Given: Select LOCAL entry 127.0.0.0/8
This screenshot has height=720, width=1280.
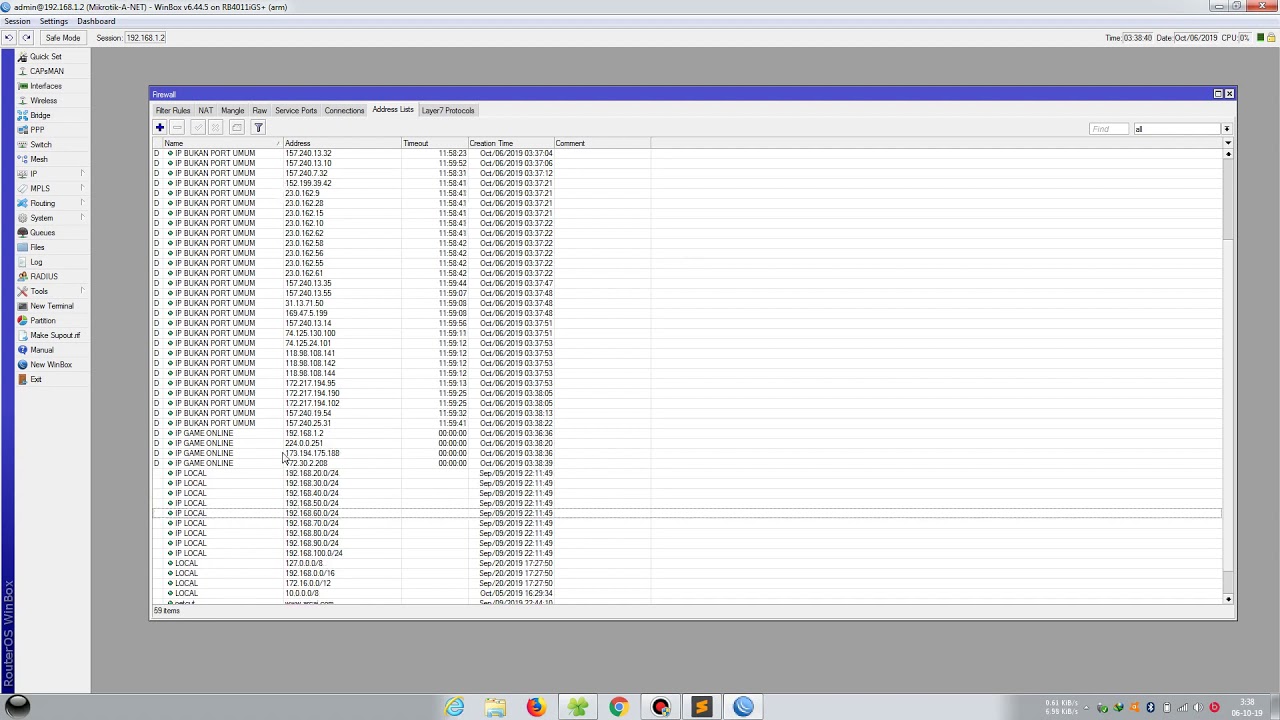Looking at the screenshot, I should click(687, 563).
